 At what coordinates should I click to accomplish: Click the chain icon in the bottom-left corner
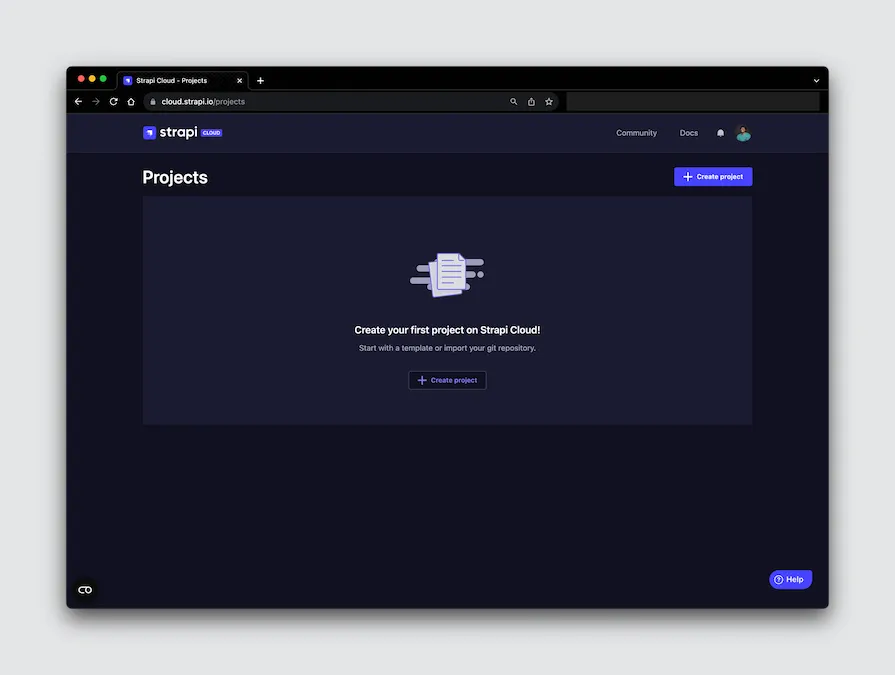[x=84, y=589]
